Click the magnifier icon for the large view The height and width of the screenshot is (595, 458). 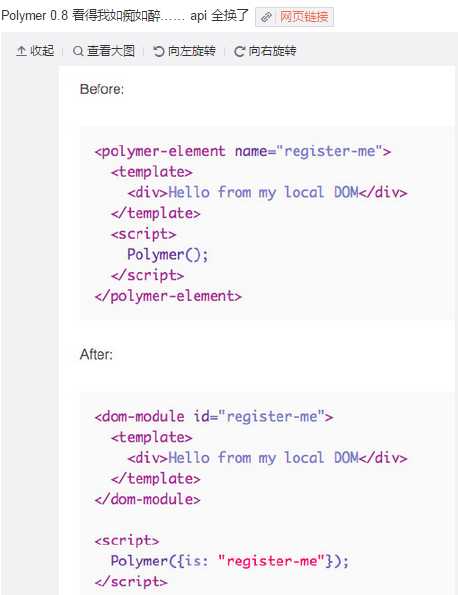[x=78, y=51]
